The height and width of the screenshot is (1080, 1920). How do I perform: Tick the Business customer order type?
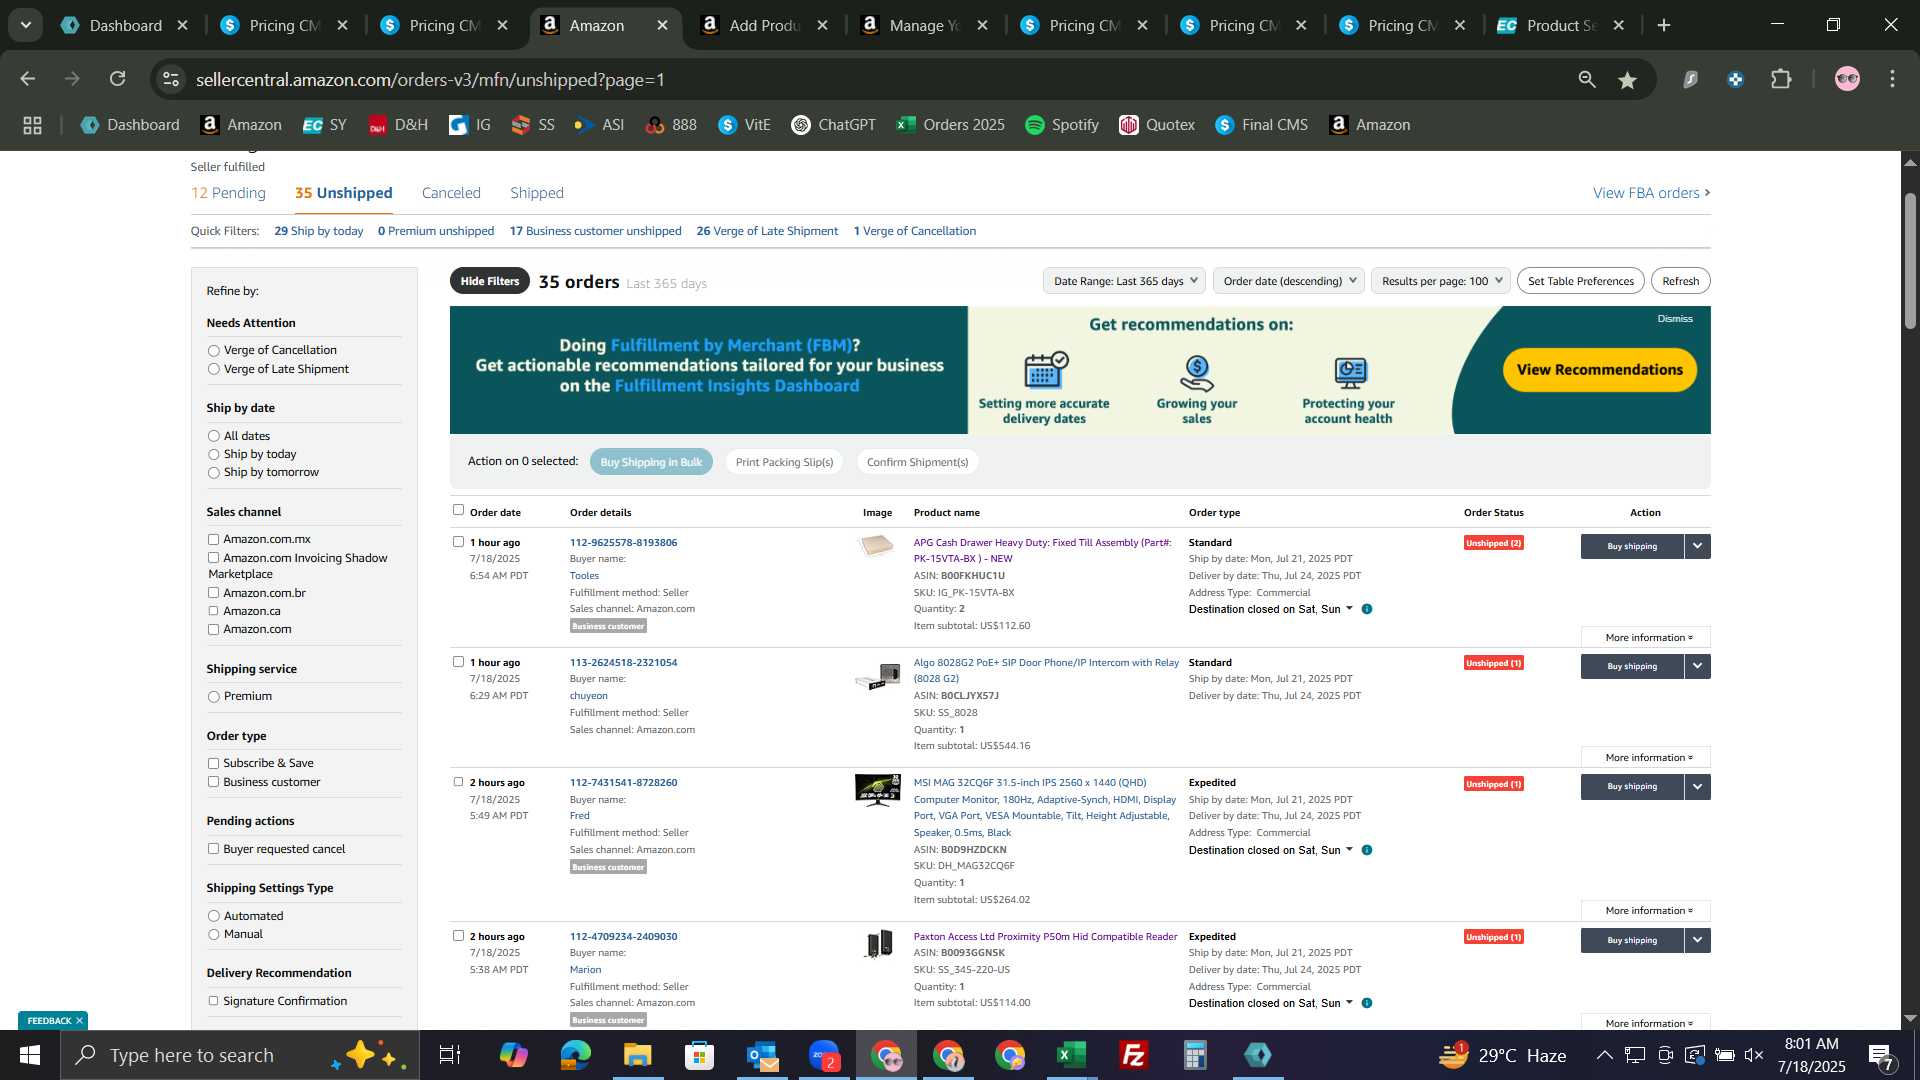213,782
